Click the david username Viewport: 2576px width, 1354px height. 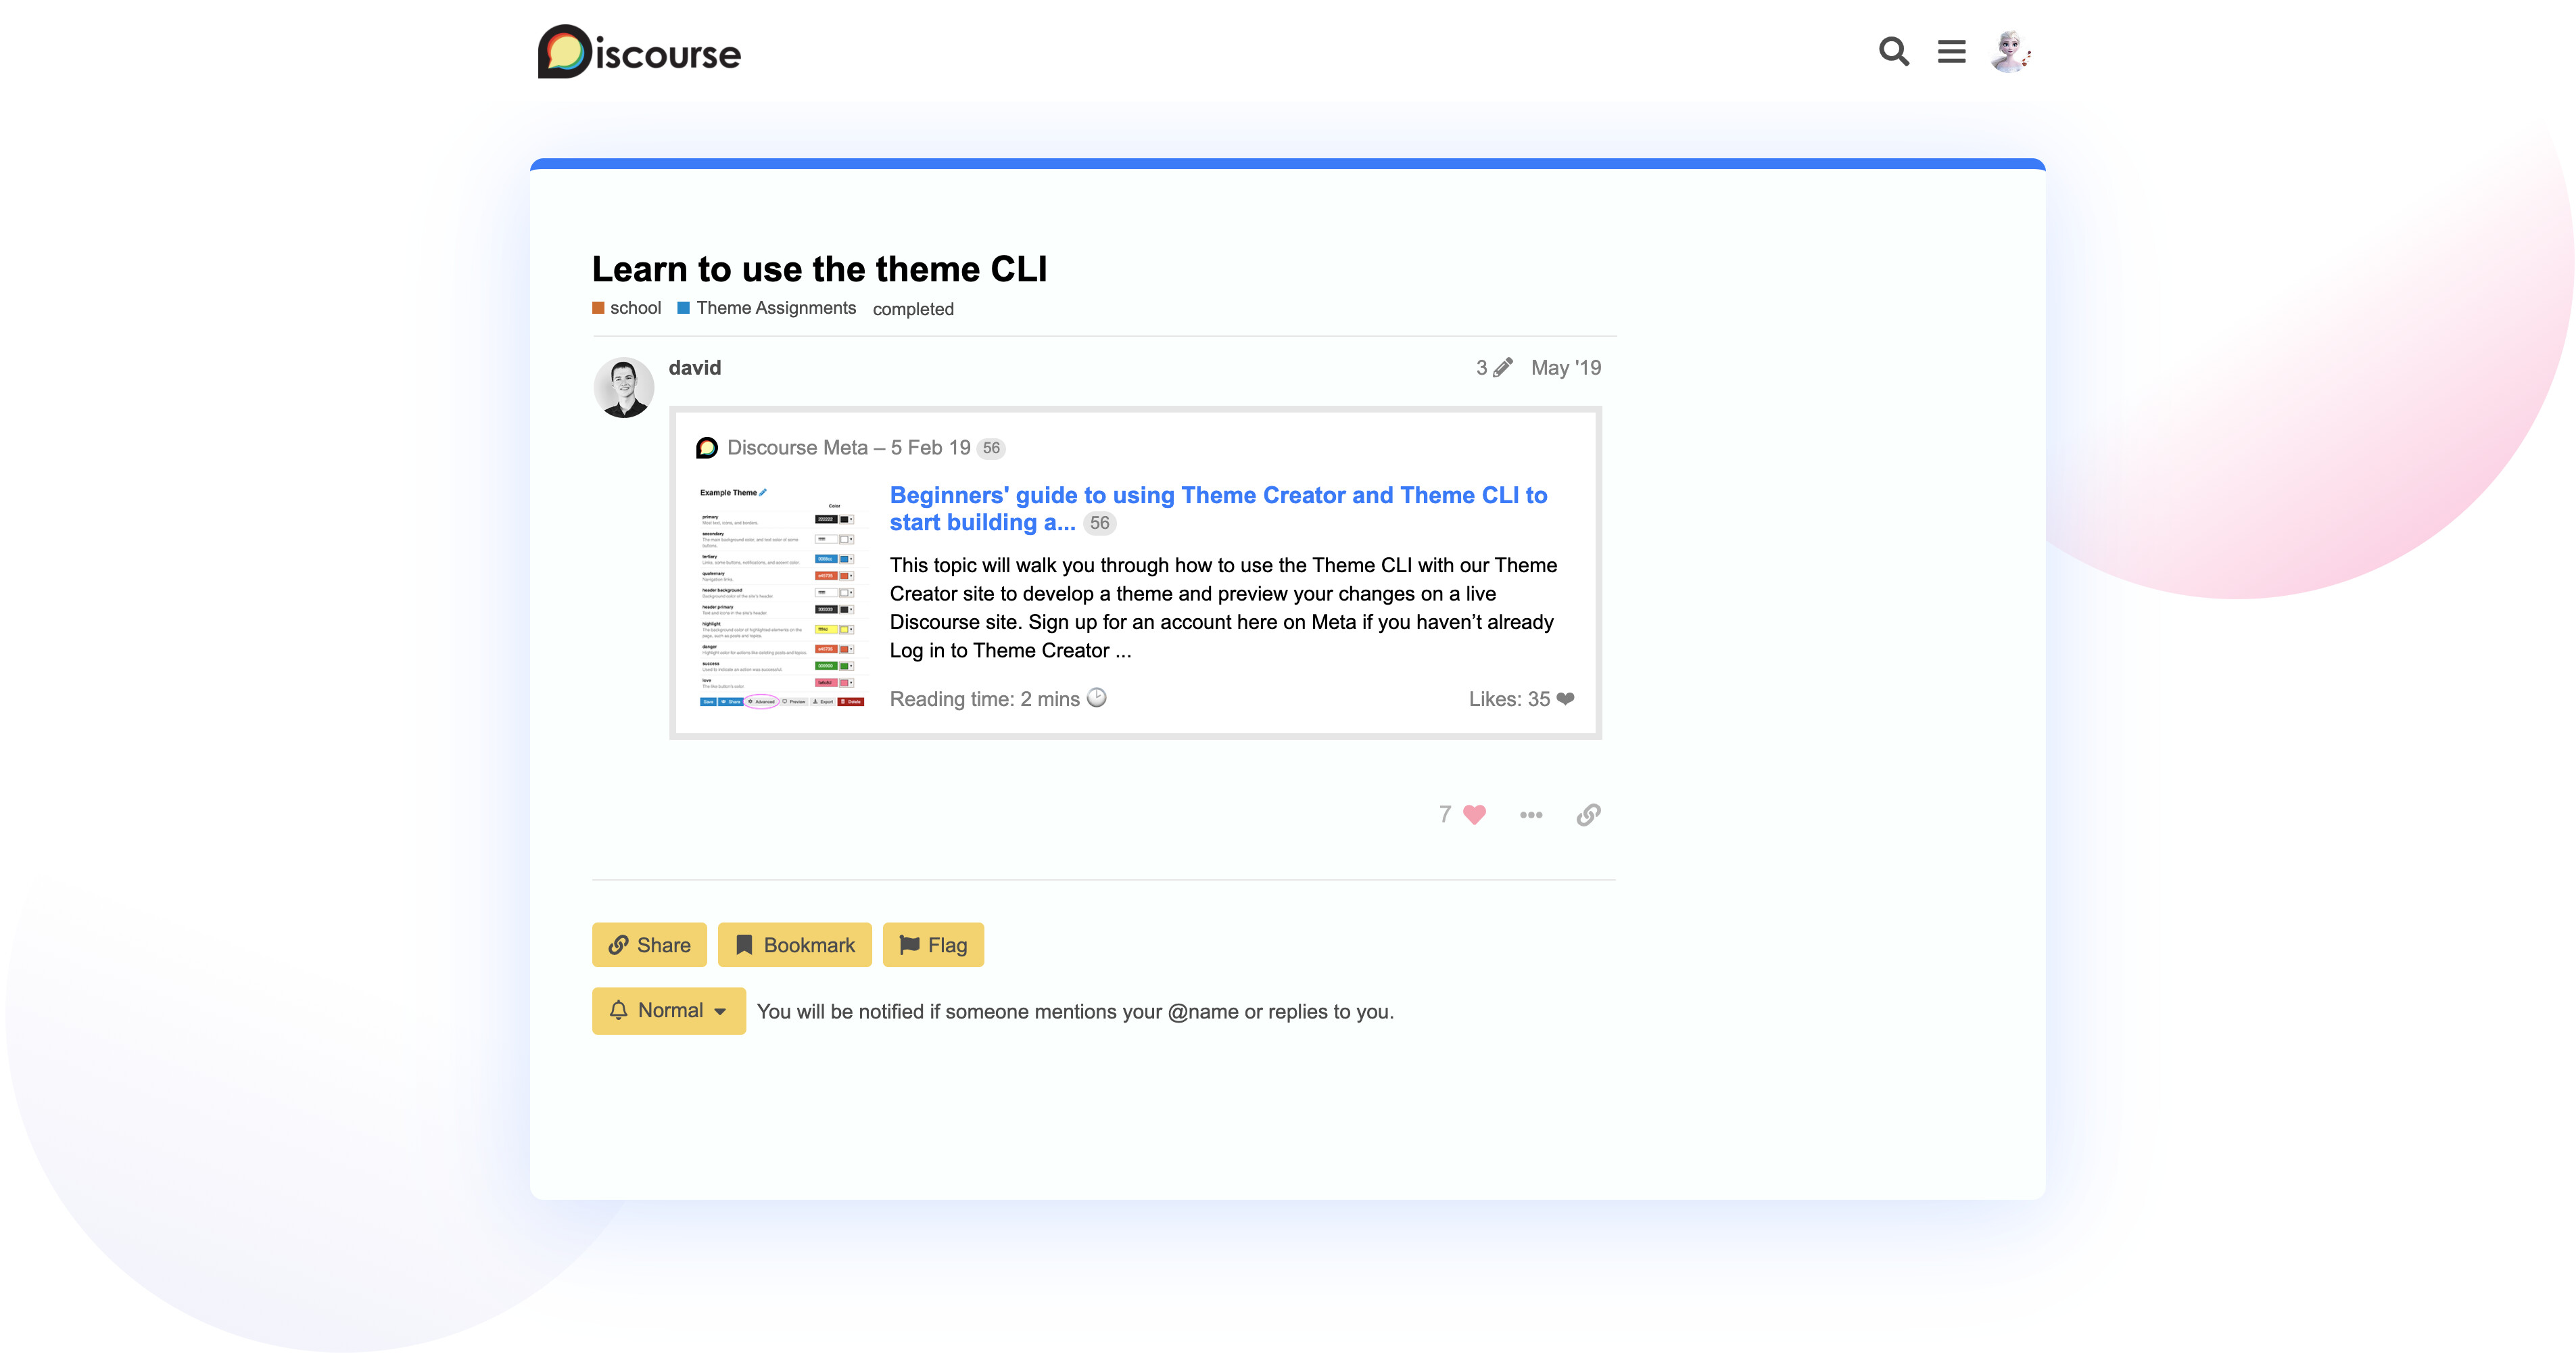[694, 368]
